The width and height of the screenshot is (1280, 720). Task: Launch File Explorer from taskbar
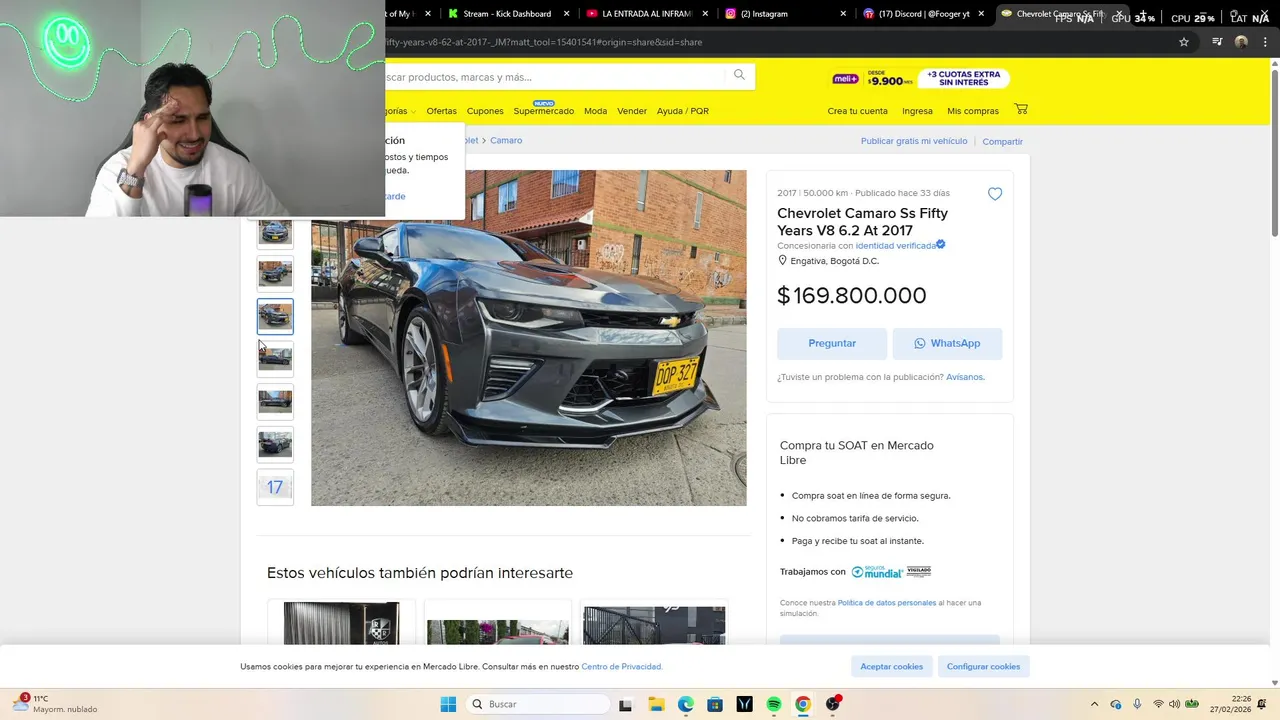click(x=656, y=704)
